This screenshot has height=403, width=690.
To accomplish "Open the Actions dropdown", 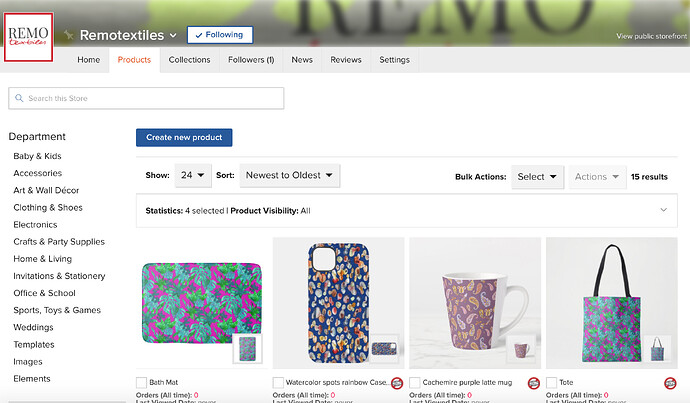I will (597, 177).
